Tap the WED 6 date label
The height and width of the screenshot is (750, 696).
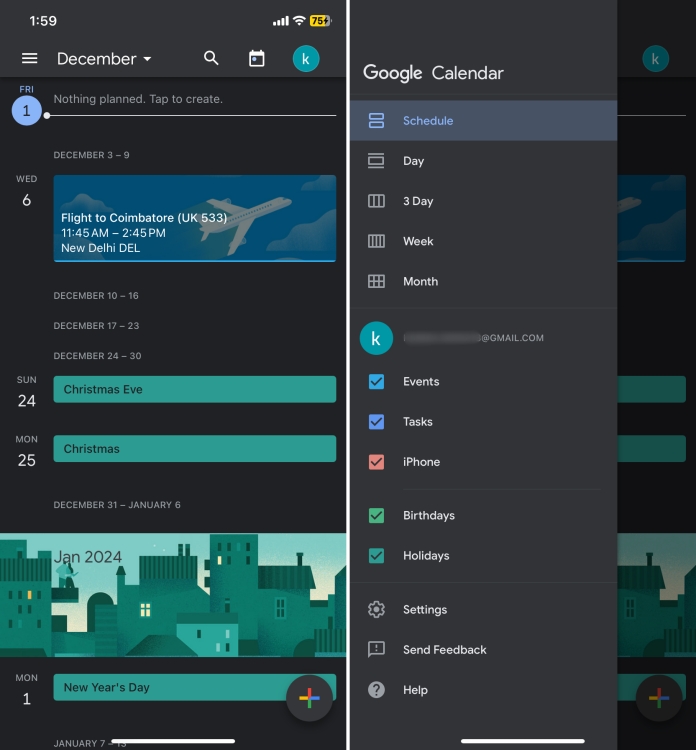tap(26, 191)
